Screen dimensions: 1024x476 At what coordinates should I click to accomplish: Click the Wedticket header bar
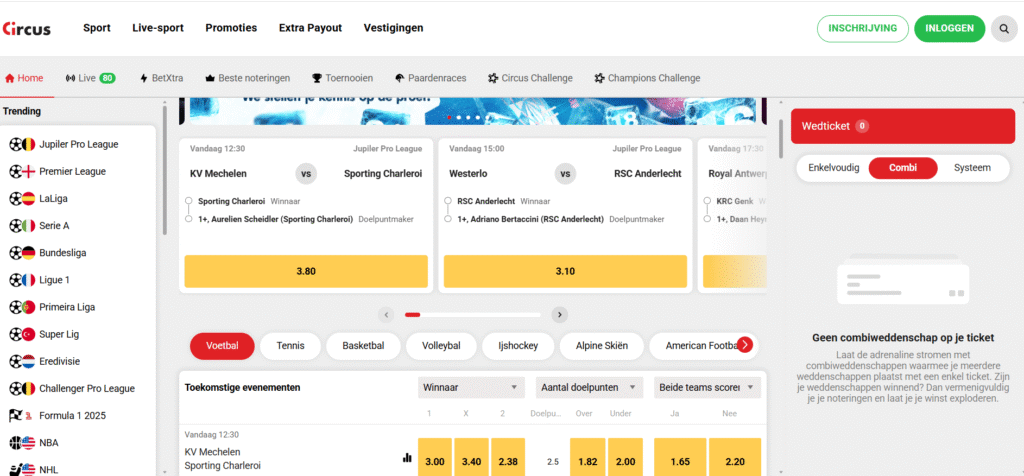903,126
